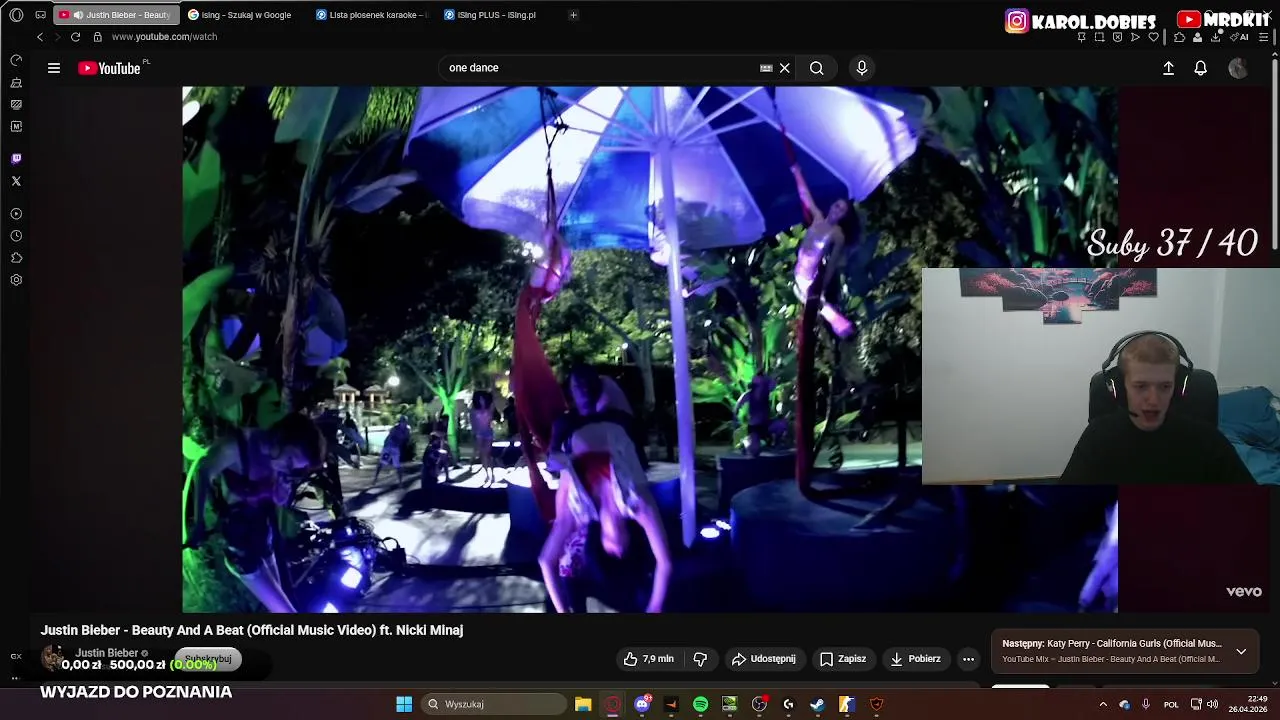
Task: Open Spotify from the taskbar
Action: [700, 704]
